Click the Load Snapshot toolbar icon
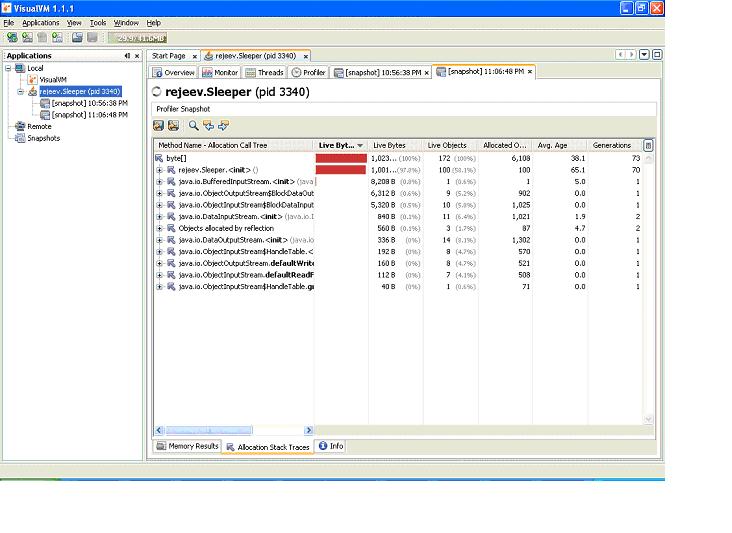The height and width of the screenshot is (533, 732). tap(57, 37)
